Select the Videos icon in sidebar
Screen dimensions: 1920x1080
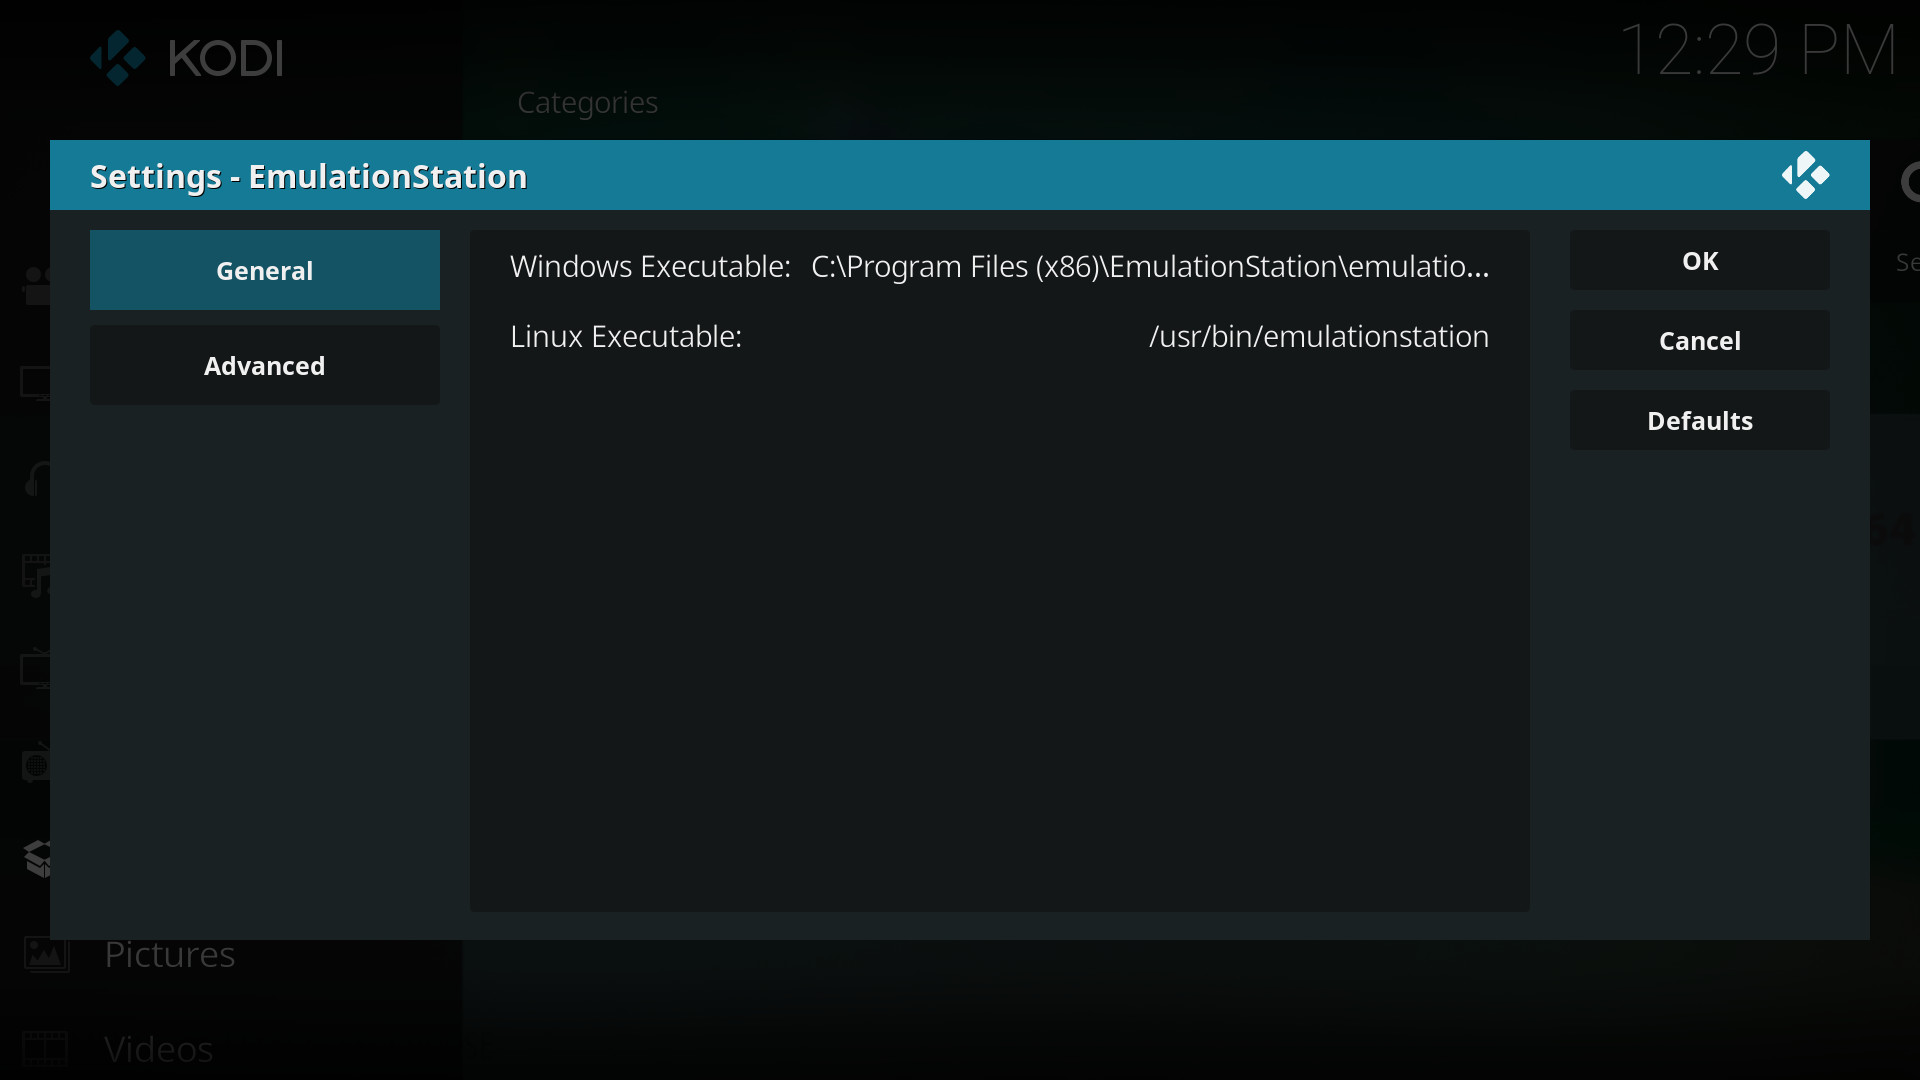click(x=46, y=1049)
